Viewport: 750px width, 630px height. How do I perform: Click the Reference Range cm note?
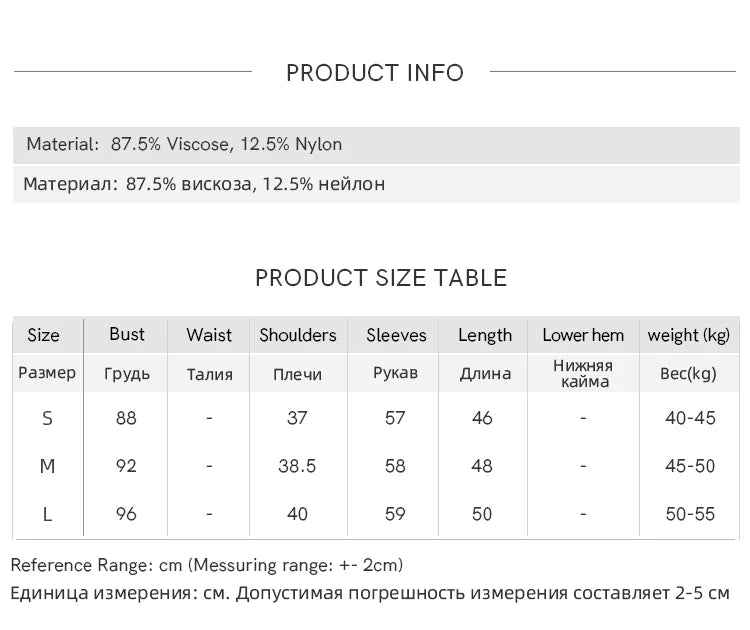tap(207, 566)
